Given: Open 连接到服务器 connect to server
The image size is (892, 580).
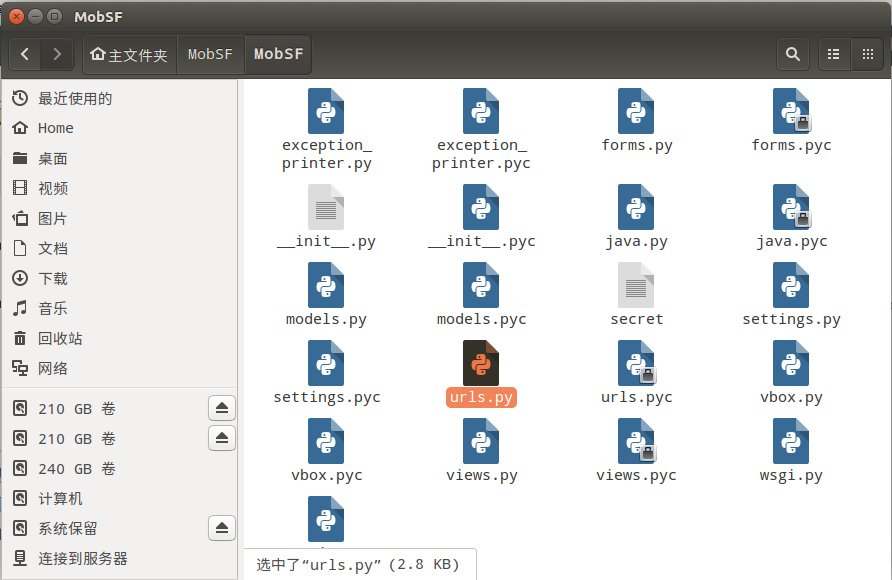Looking at the screenshot, I should 119,559.
